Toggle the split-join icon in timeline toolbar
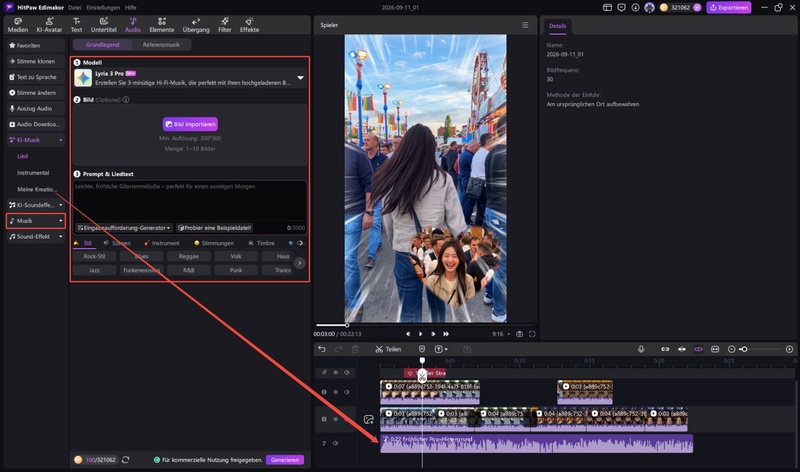Viewport: 800px width, 472px height. (682, 349)
